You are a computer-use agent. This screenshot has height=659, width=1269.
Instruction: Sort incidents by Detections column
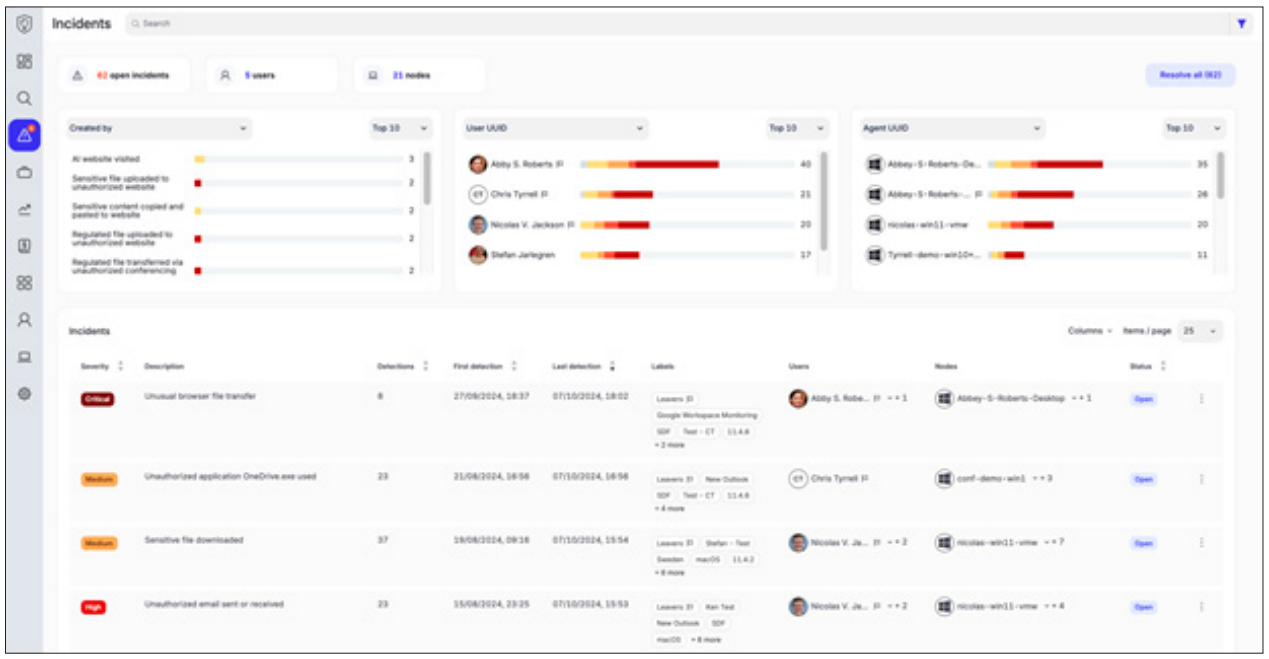[426, 367]
